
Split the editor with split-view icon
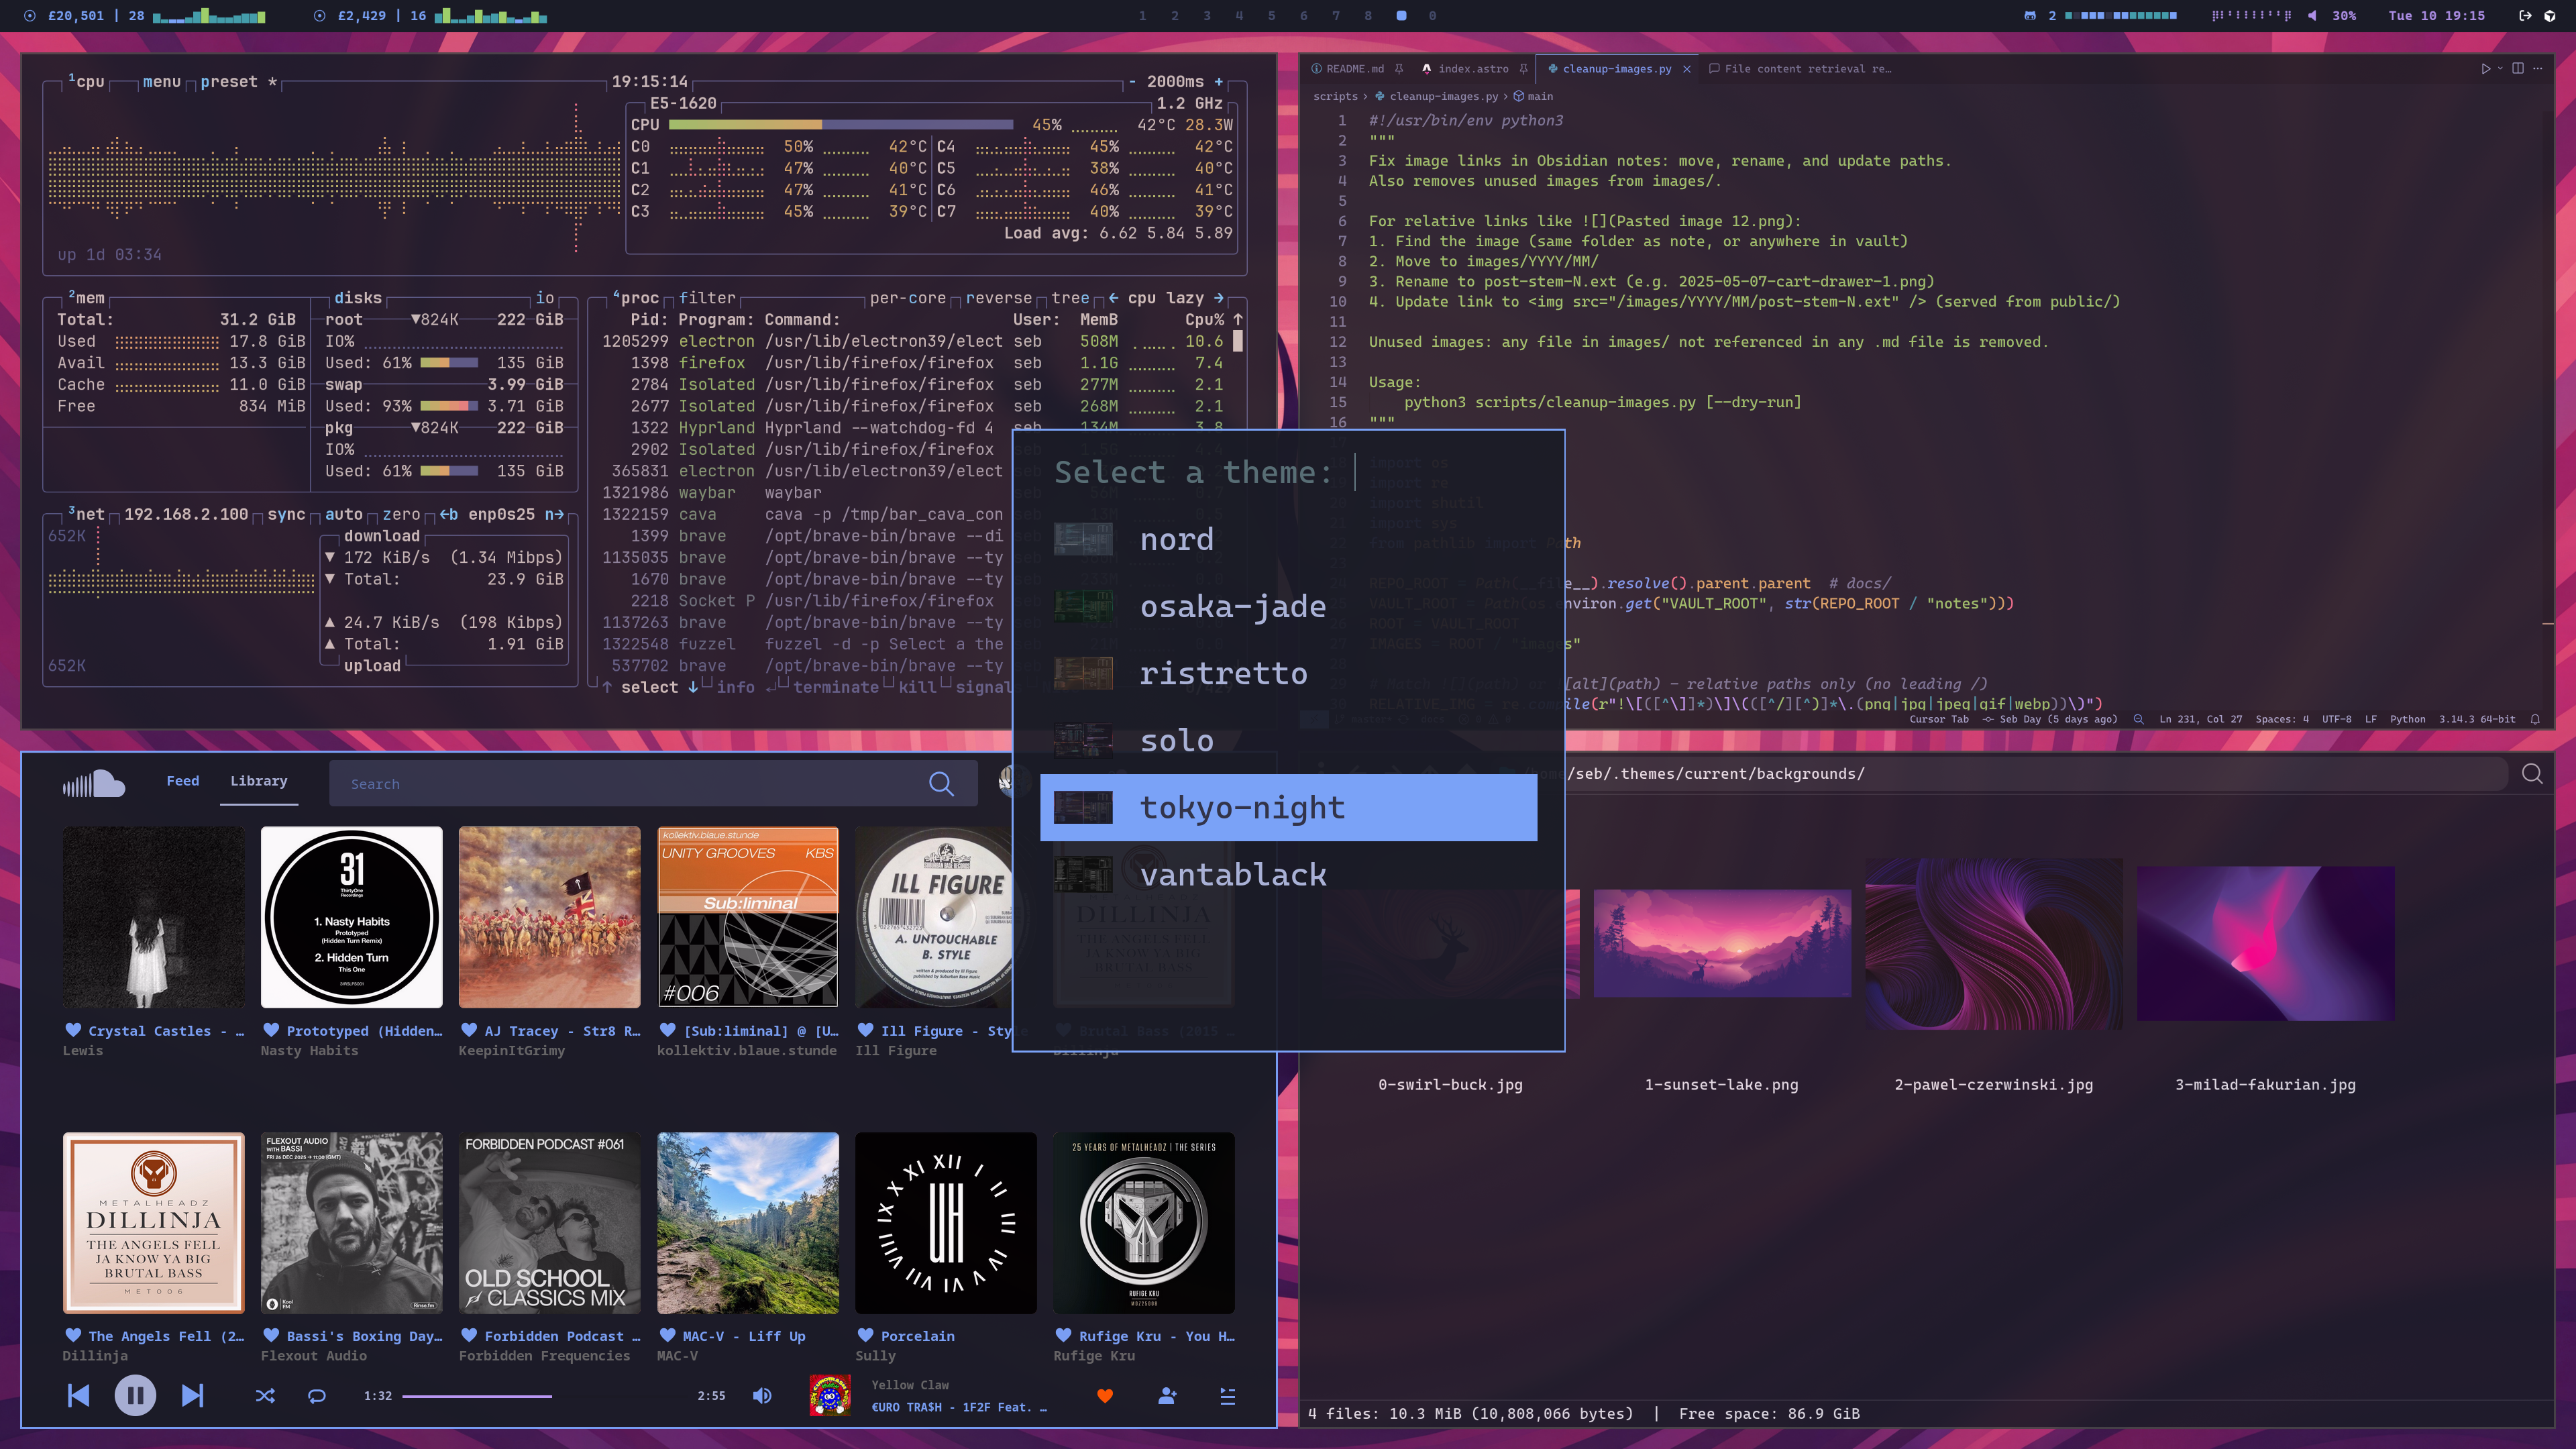pos(2518,68)
